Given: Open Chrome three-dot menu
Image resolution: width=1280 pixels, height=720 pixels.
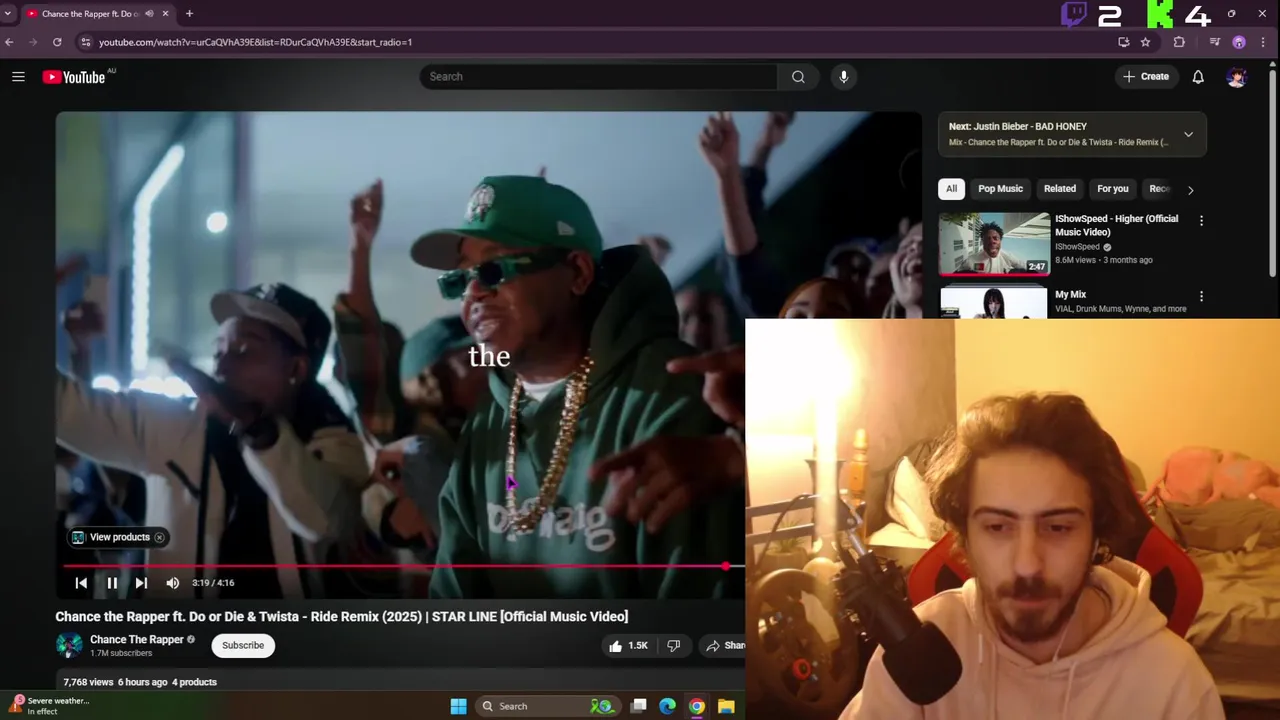Looking at the screenshot, I should click(1265, 42).
